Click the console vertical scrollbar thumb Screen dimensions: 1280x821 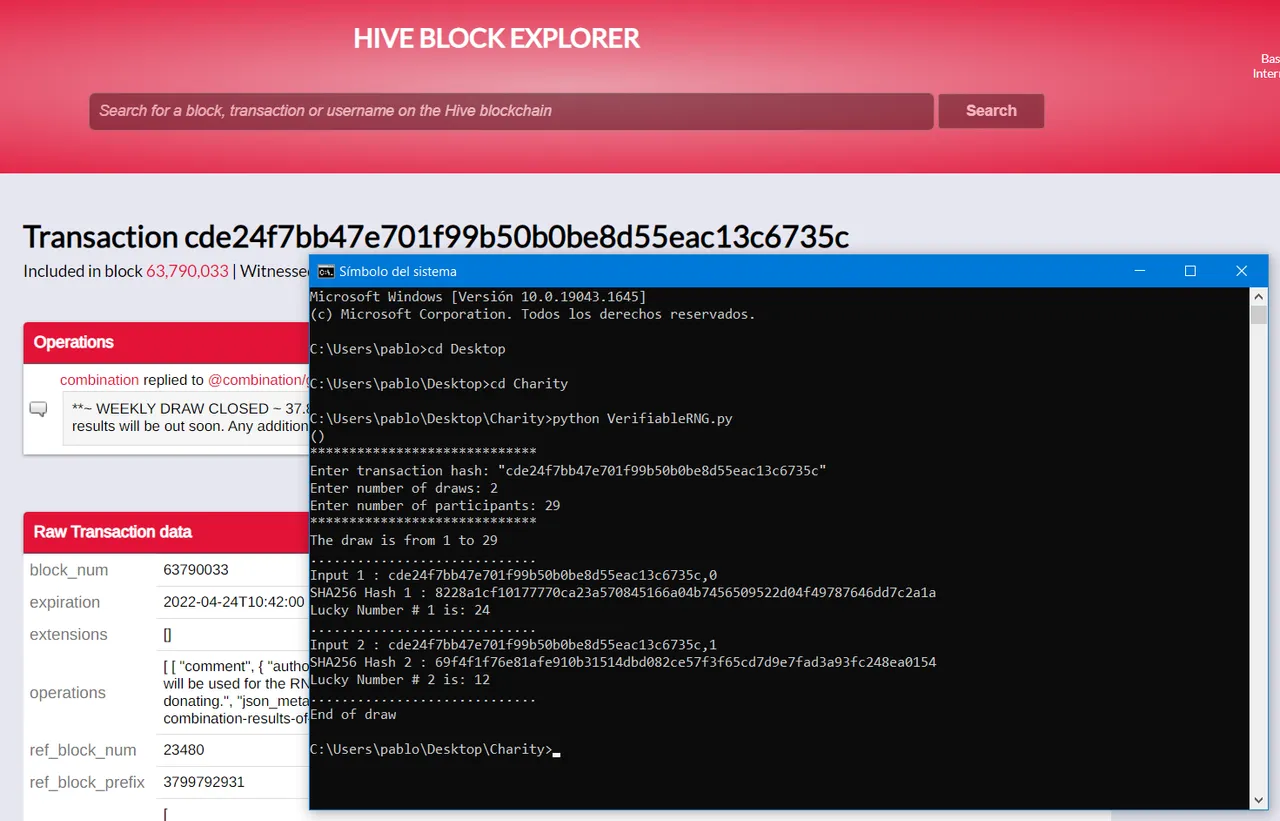[x=1259, y=316]
